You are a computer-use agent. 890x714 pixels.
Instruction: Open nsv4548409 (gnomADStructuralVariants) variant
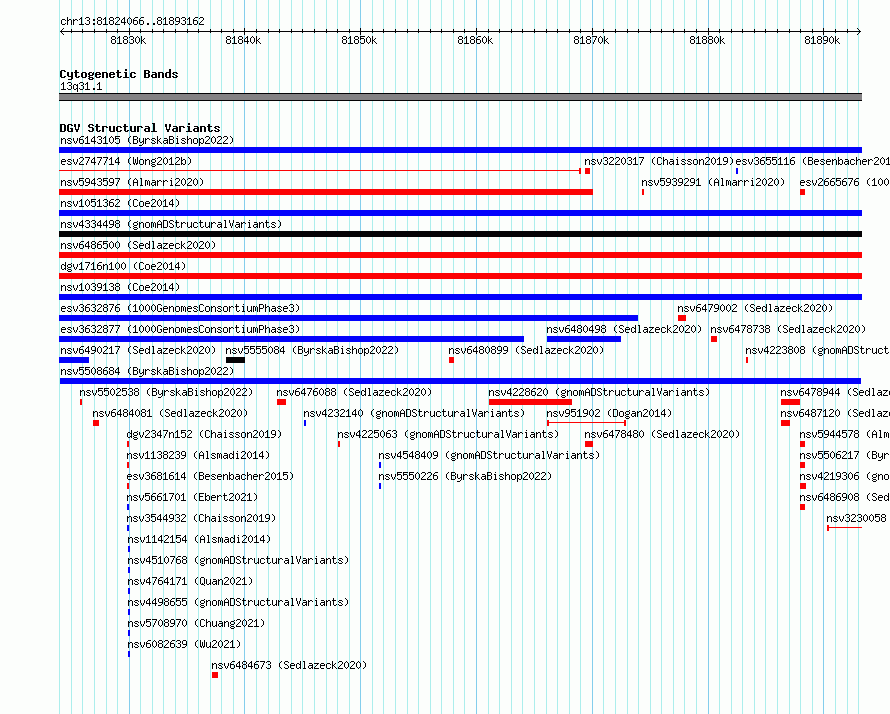tap(489, 455)
